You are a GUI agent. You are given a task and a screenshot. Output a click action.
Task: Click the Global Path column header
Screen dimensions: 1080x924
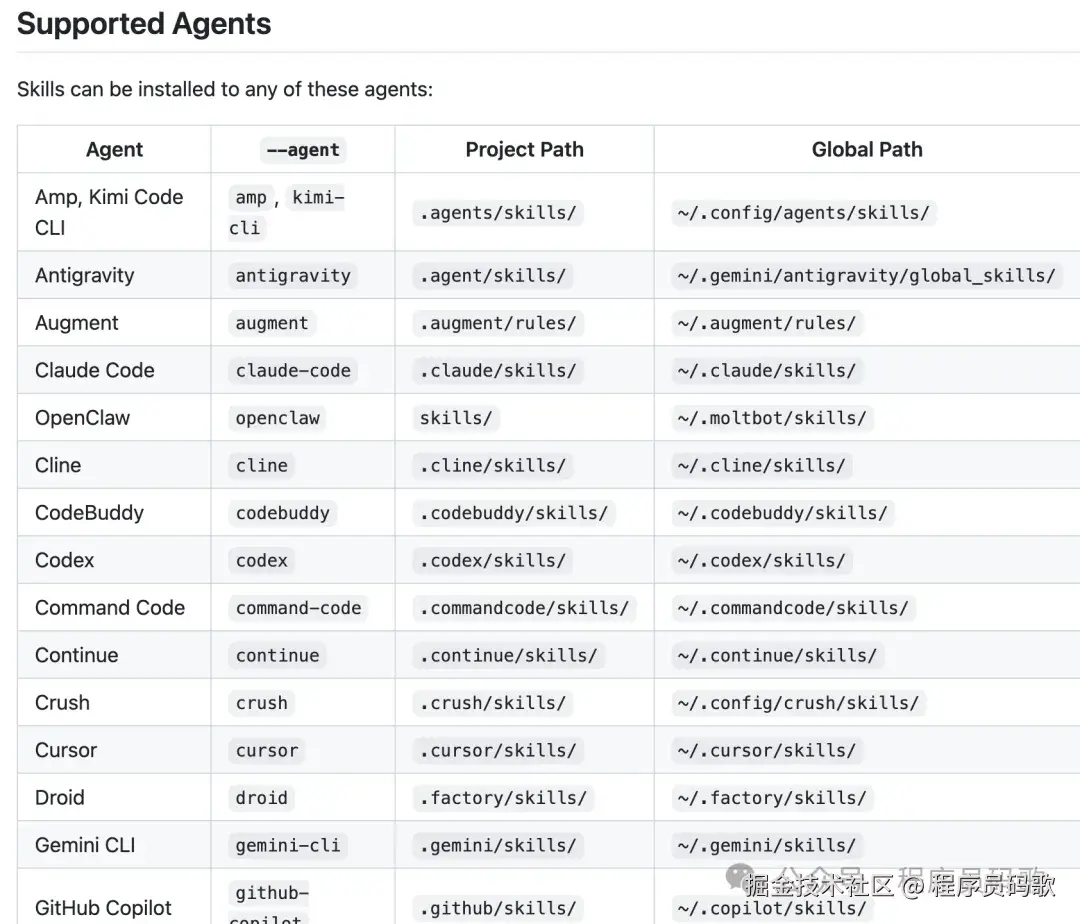tap(866, 150)
